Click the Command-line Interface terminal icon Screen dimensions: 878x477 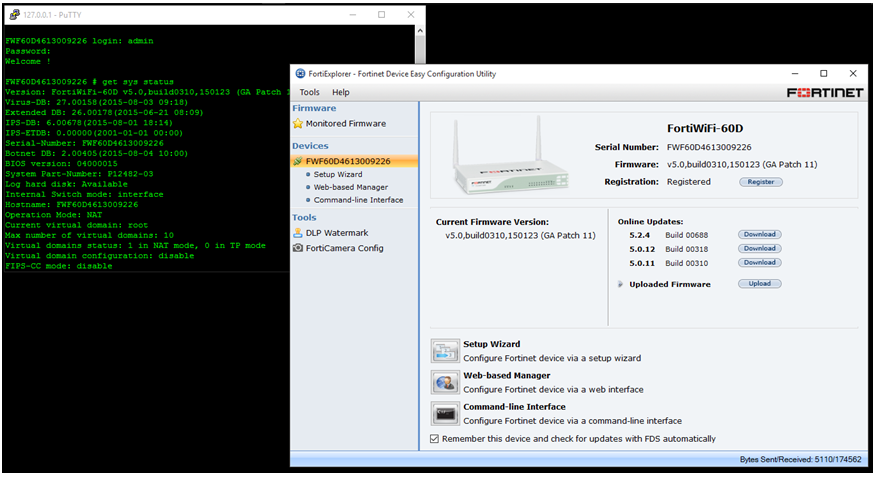tap(445, 414)
